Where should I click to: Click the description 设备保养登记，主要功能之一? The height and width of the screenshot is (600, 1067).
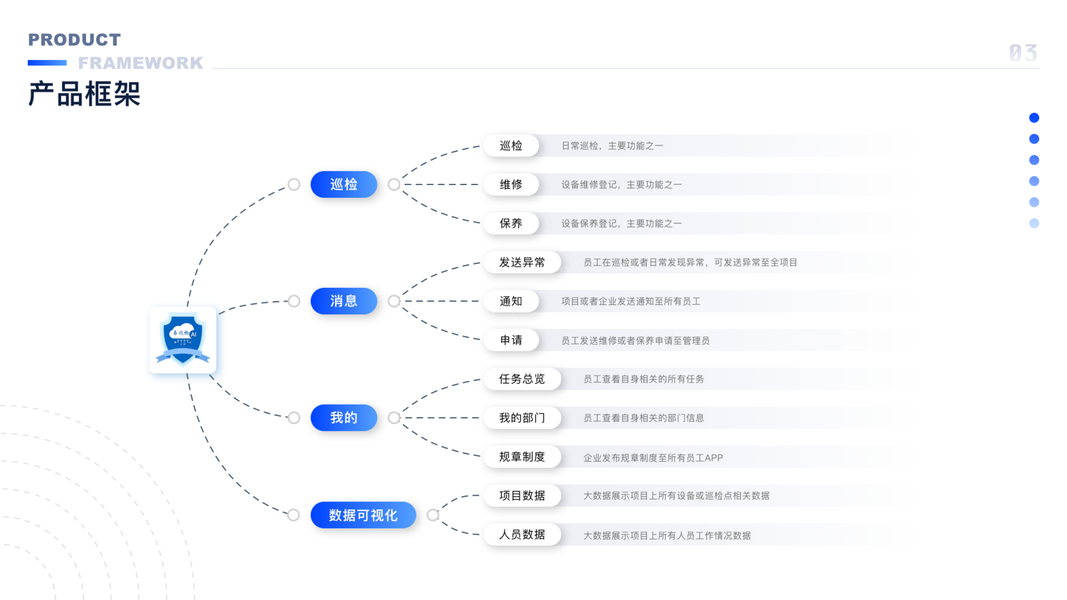[621, 223]
